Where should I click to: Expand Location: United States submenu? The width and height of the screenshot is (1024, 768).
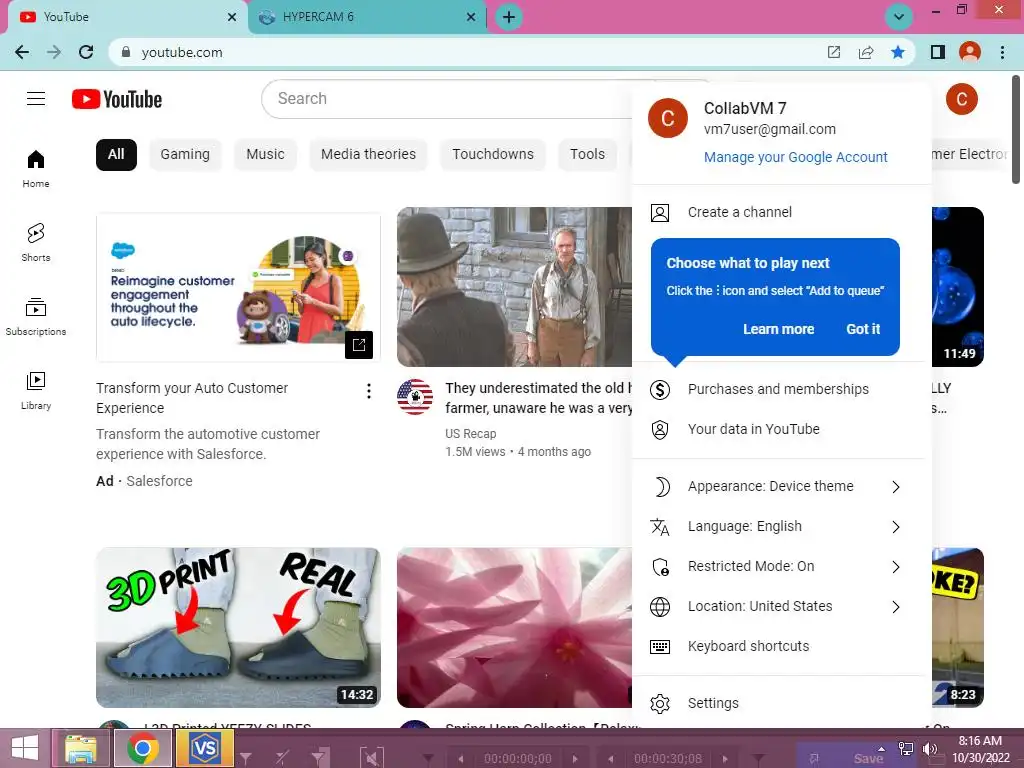[782, 607]
